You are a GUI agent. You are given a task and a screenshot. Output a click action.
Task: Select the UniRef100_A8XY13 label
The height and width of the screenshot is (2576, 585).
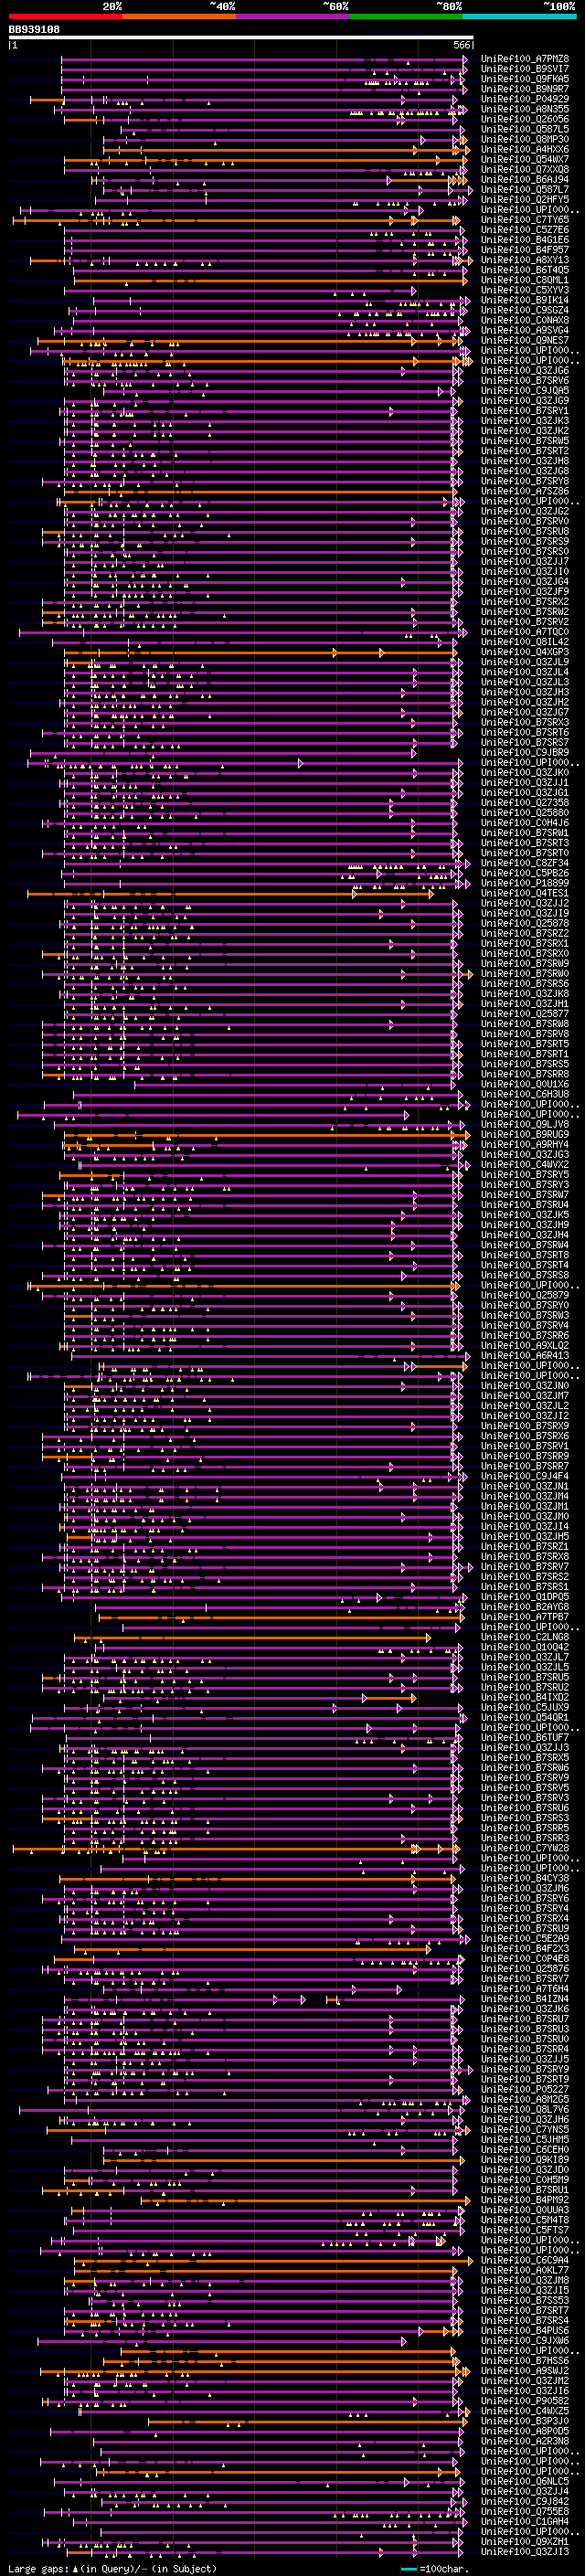tap(525, 260)
